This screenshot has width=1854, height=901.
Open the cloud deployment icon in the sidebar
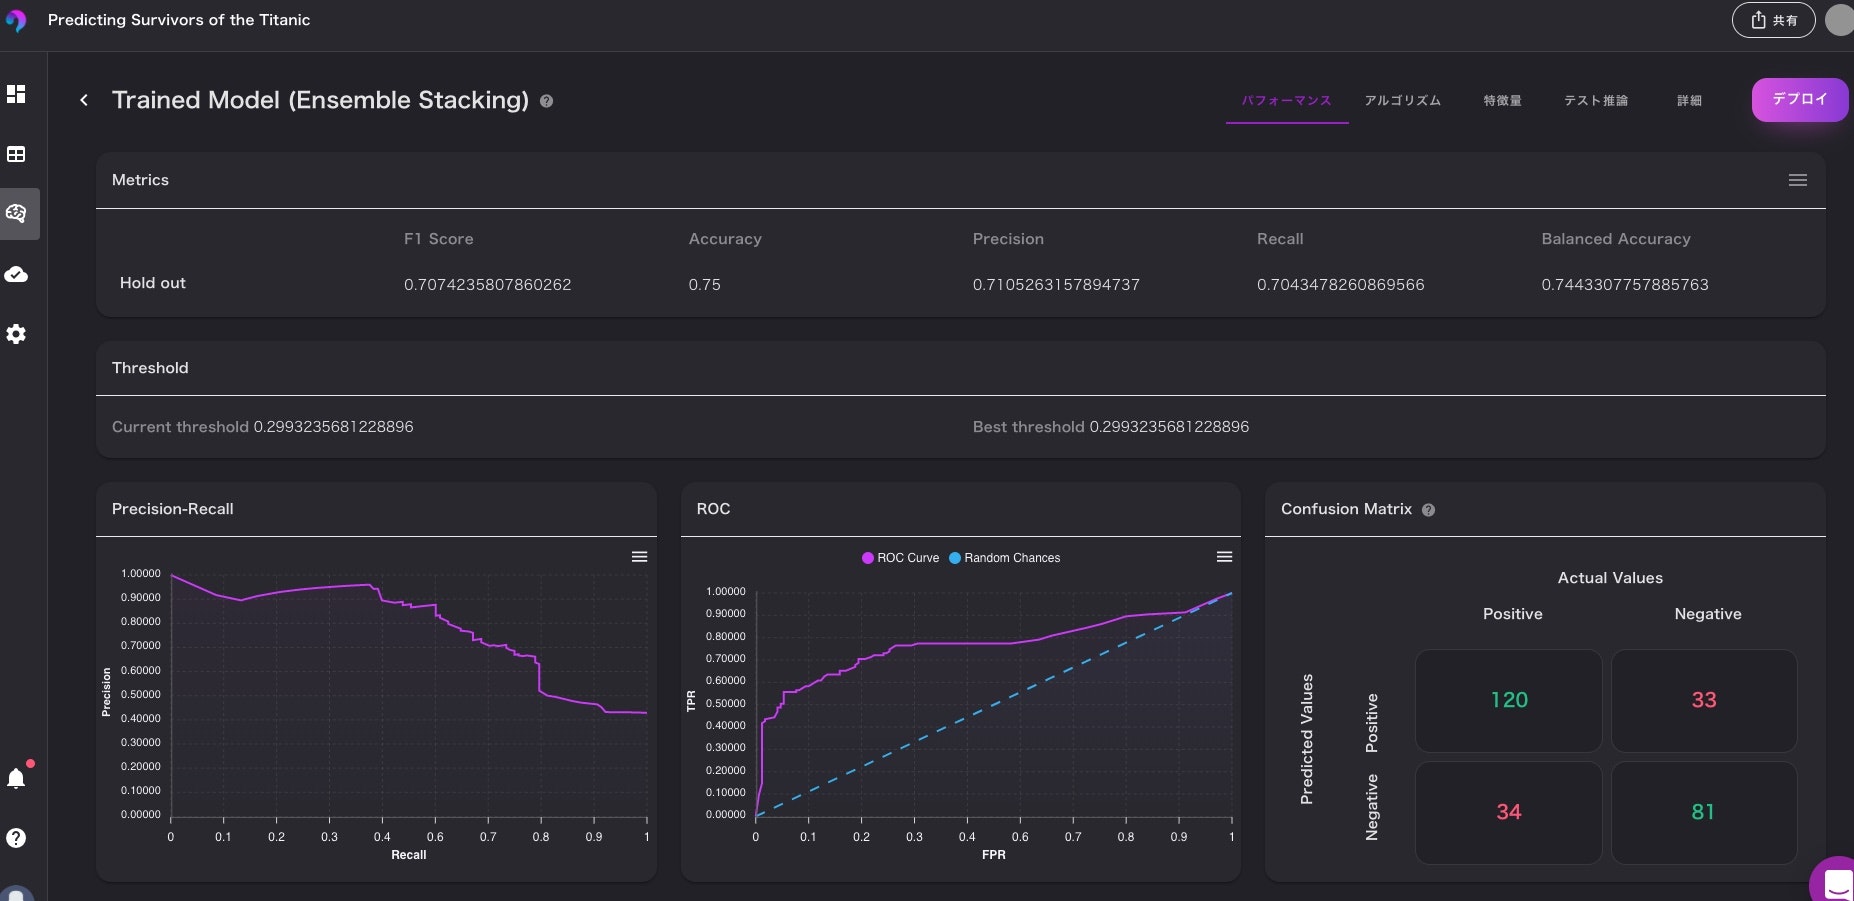[16, 274]
